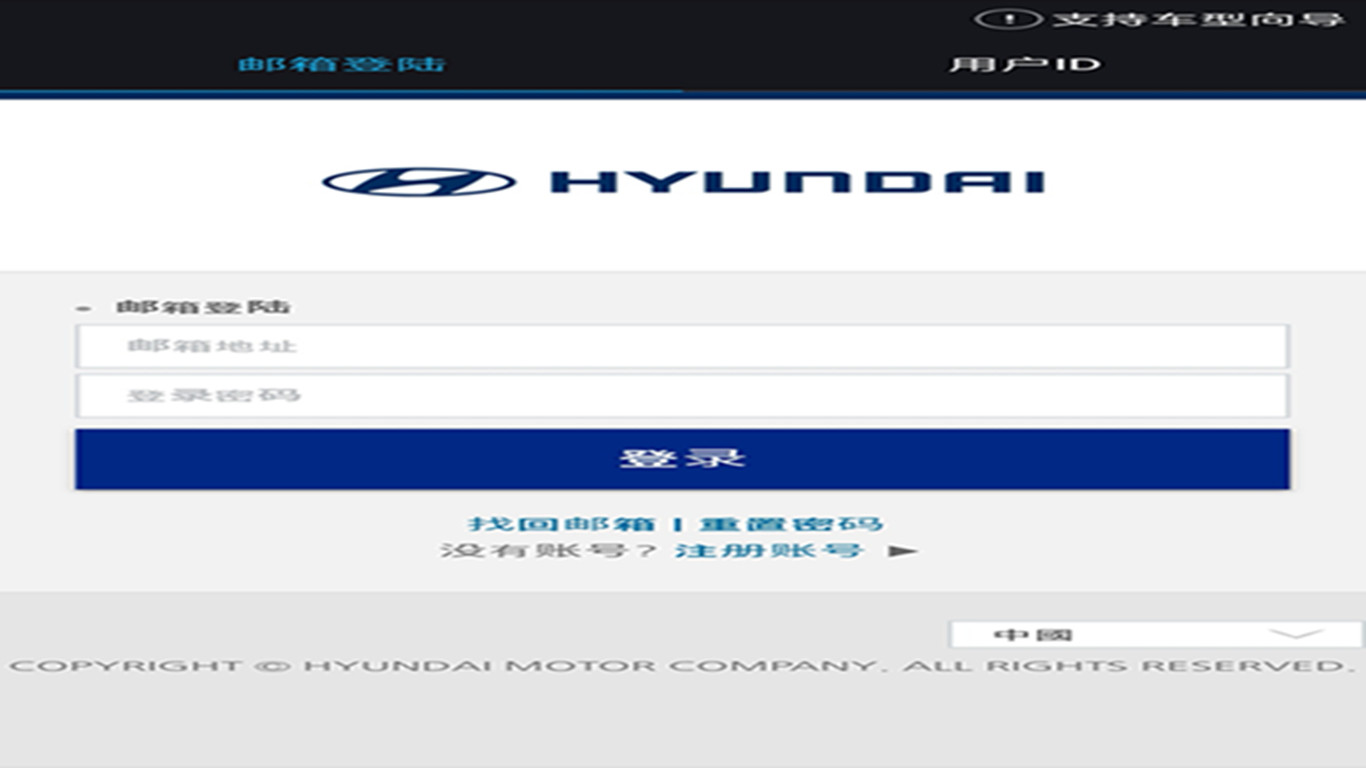Image resolution: width=1366 pixels, height=768 pixels.
Task: Click the Hyundai oval logo emblem
Action: (x=419, y=182)
